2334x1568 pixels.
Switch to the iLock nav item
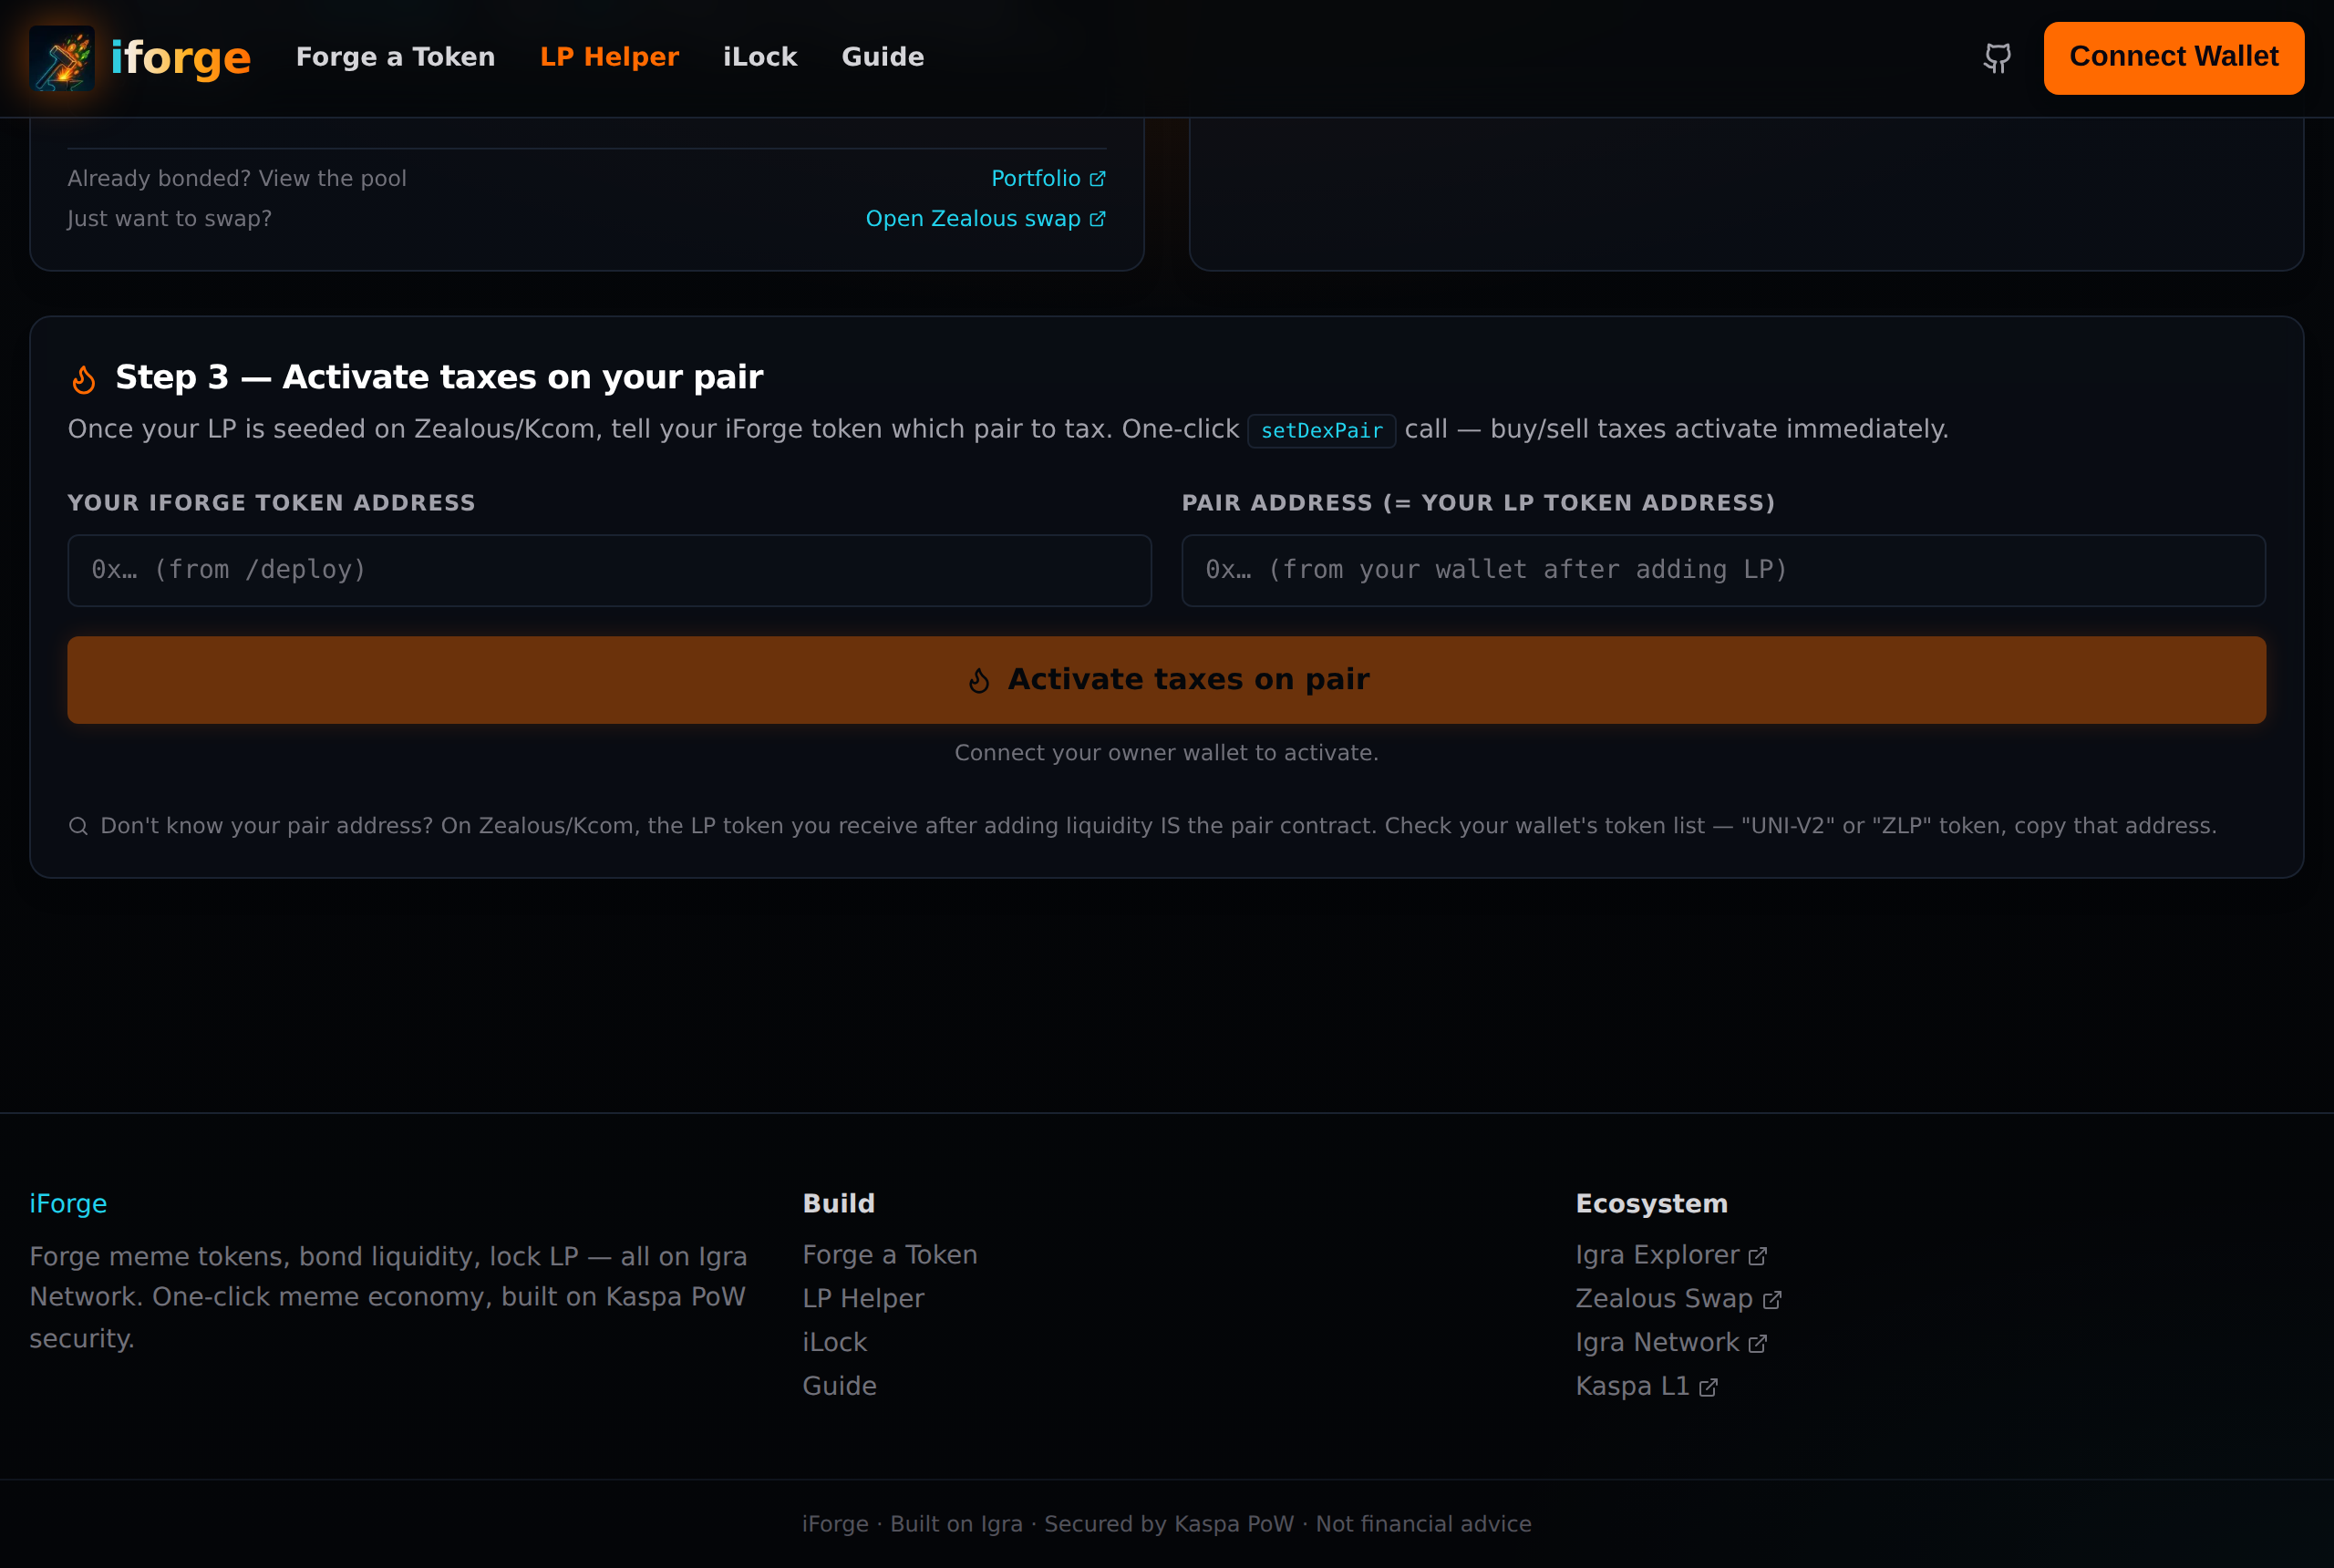[760, 57]
